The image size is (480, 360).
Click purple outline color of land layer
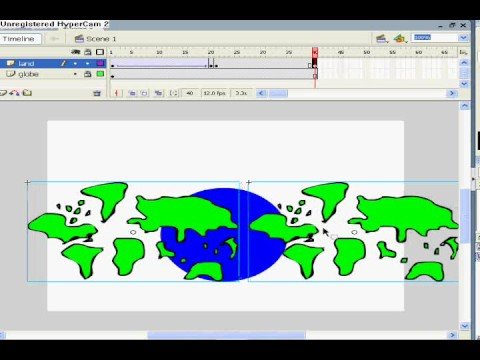pyautogui.click(x=100, y=63)
